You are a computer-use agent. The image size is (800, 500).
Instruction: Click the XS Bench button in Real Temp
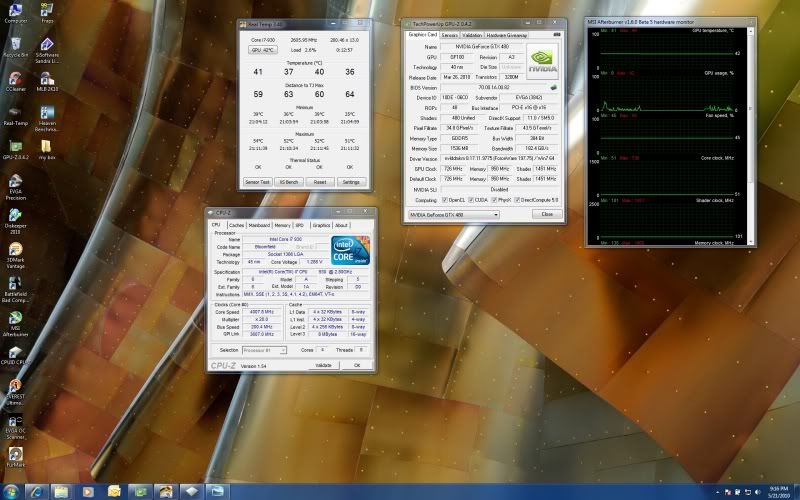[288, 182]
